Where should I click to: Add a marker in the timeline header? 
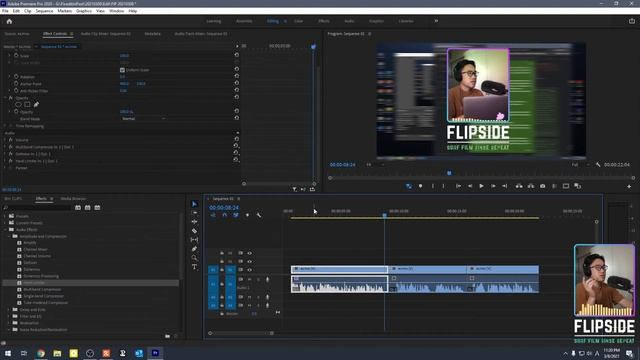click(247, 215)
